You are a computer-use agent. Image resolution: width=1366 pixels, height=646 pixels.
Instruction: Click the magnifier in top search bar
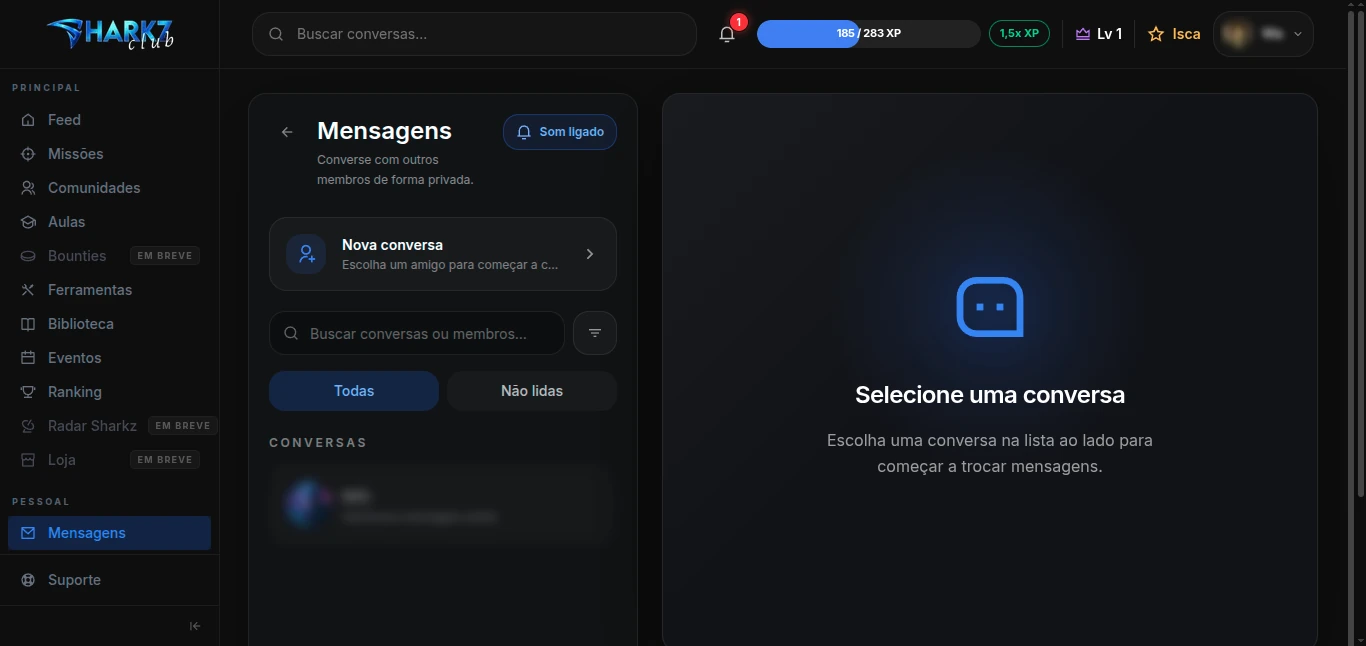pyautogui.click(x=276, y=34)
